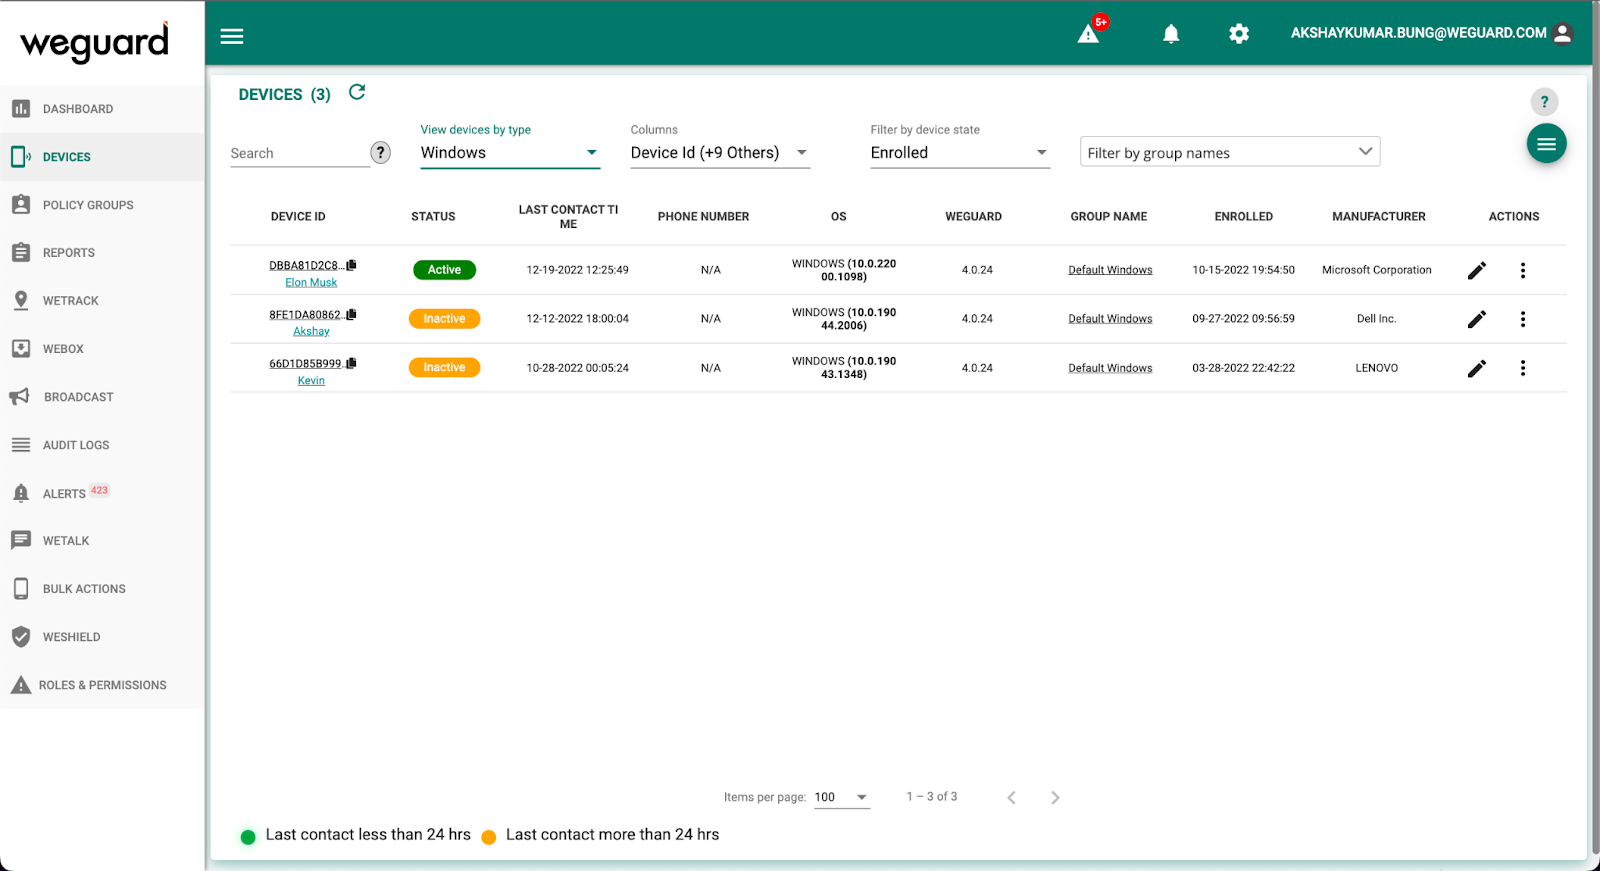Open device ID DBBA81D2C8 link
1600x871 pixels.
click(x=306, y=266)
